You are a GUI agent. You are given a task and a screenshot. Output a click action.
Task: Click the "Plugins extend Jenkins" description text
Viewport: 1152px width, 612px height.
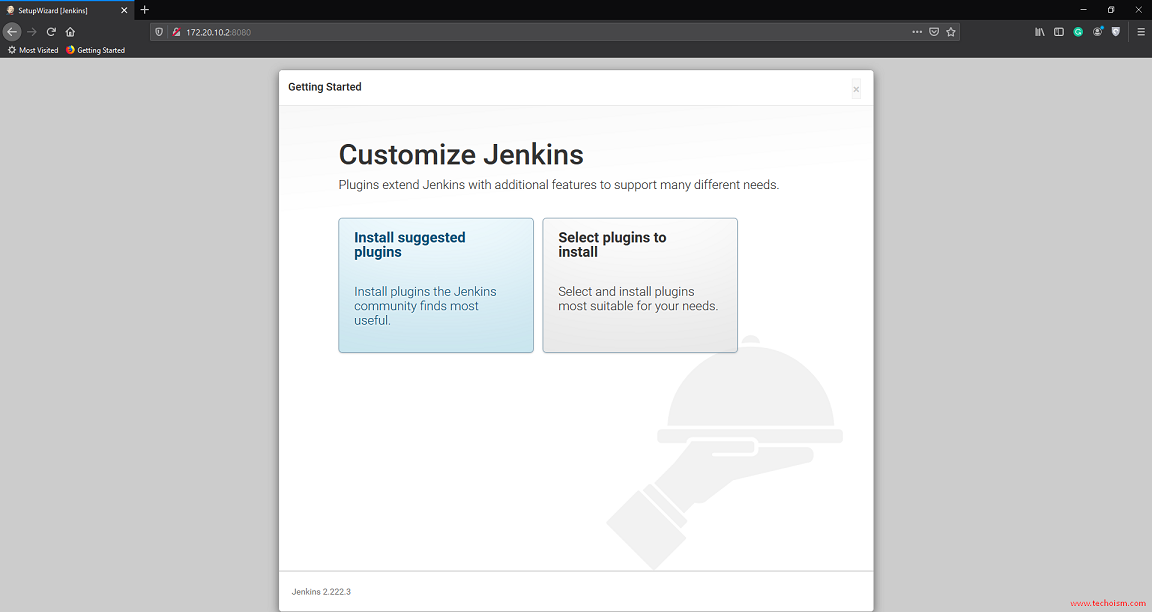558,184
